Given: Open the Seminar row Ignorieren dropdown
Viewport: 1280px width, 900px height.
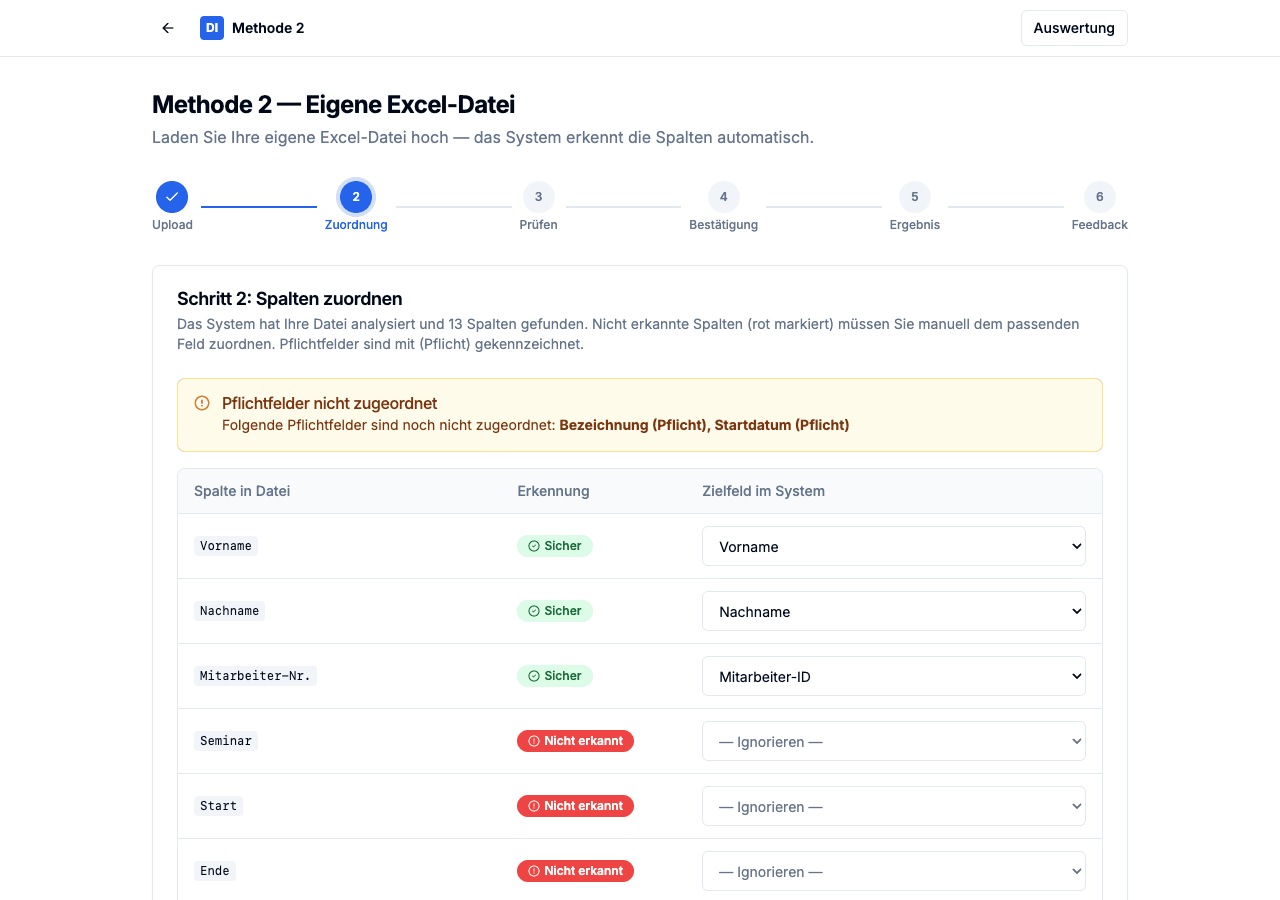Looking at the screenshot, I should coord(893,741).
